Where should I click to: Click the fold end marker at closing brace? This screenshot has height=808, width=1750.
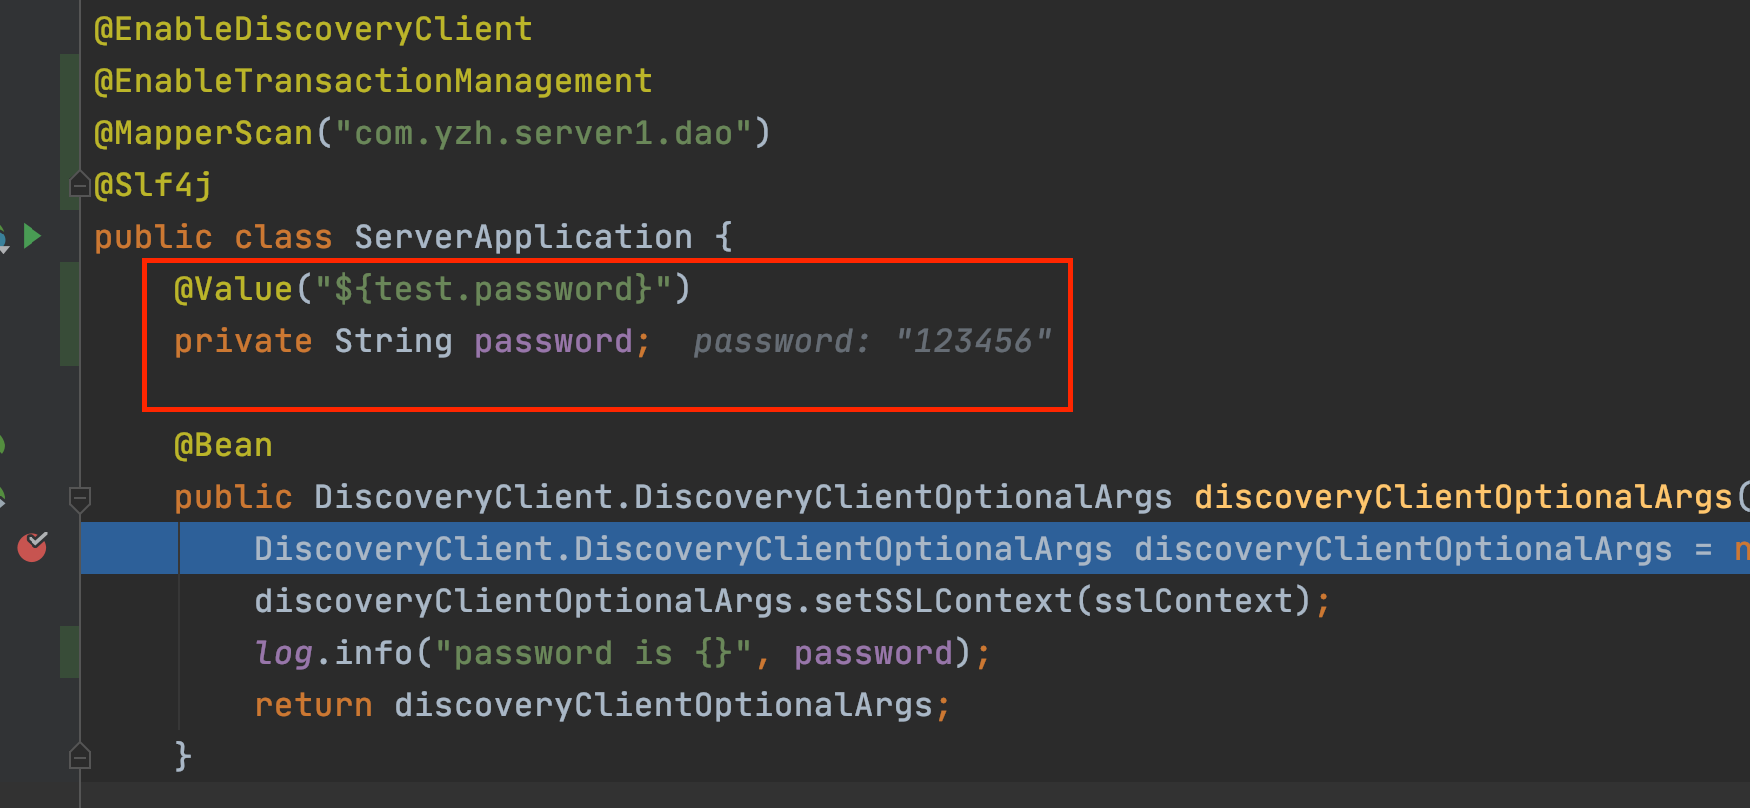[80, 757]
